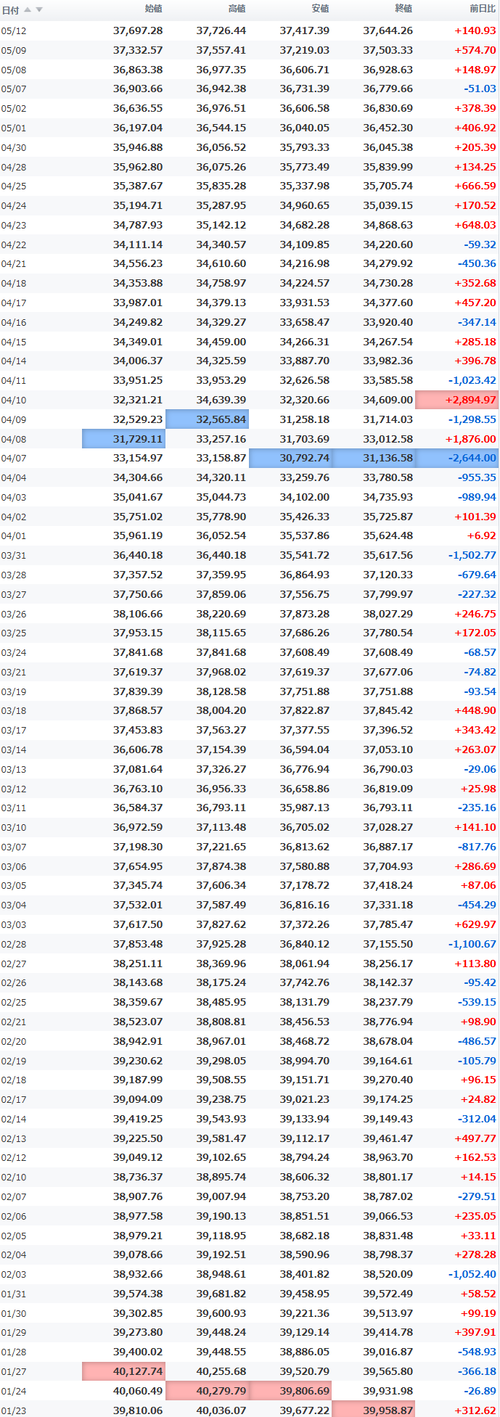Select the 04/04 date cell
The width and height of the screenshot is (500, 1417).
click(14, 477)
